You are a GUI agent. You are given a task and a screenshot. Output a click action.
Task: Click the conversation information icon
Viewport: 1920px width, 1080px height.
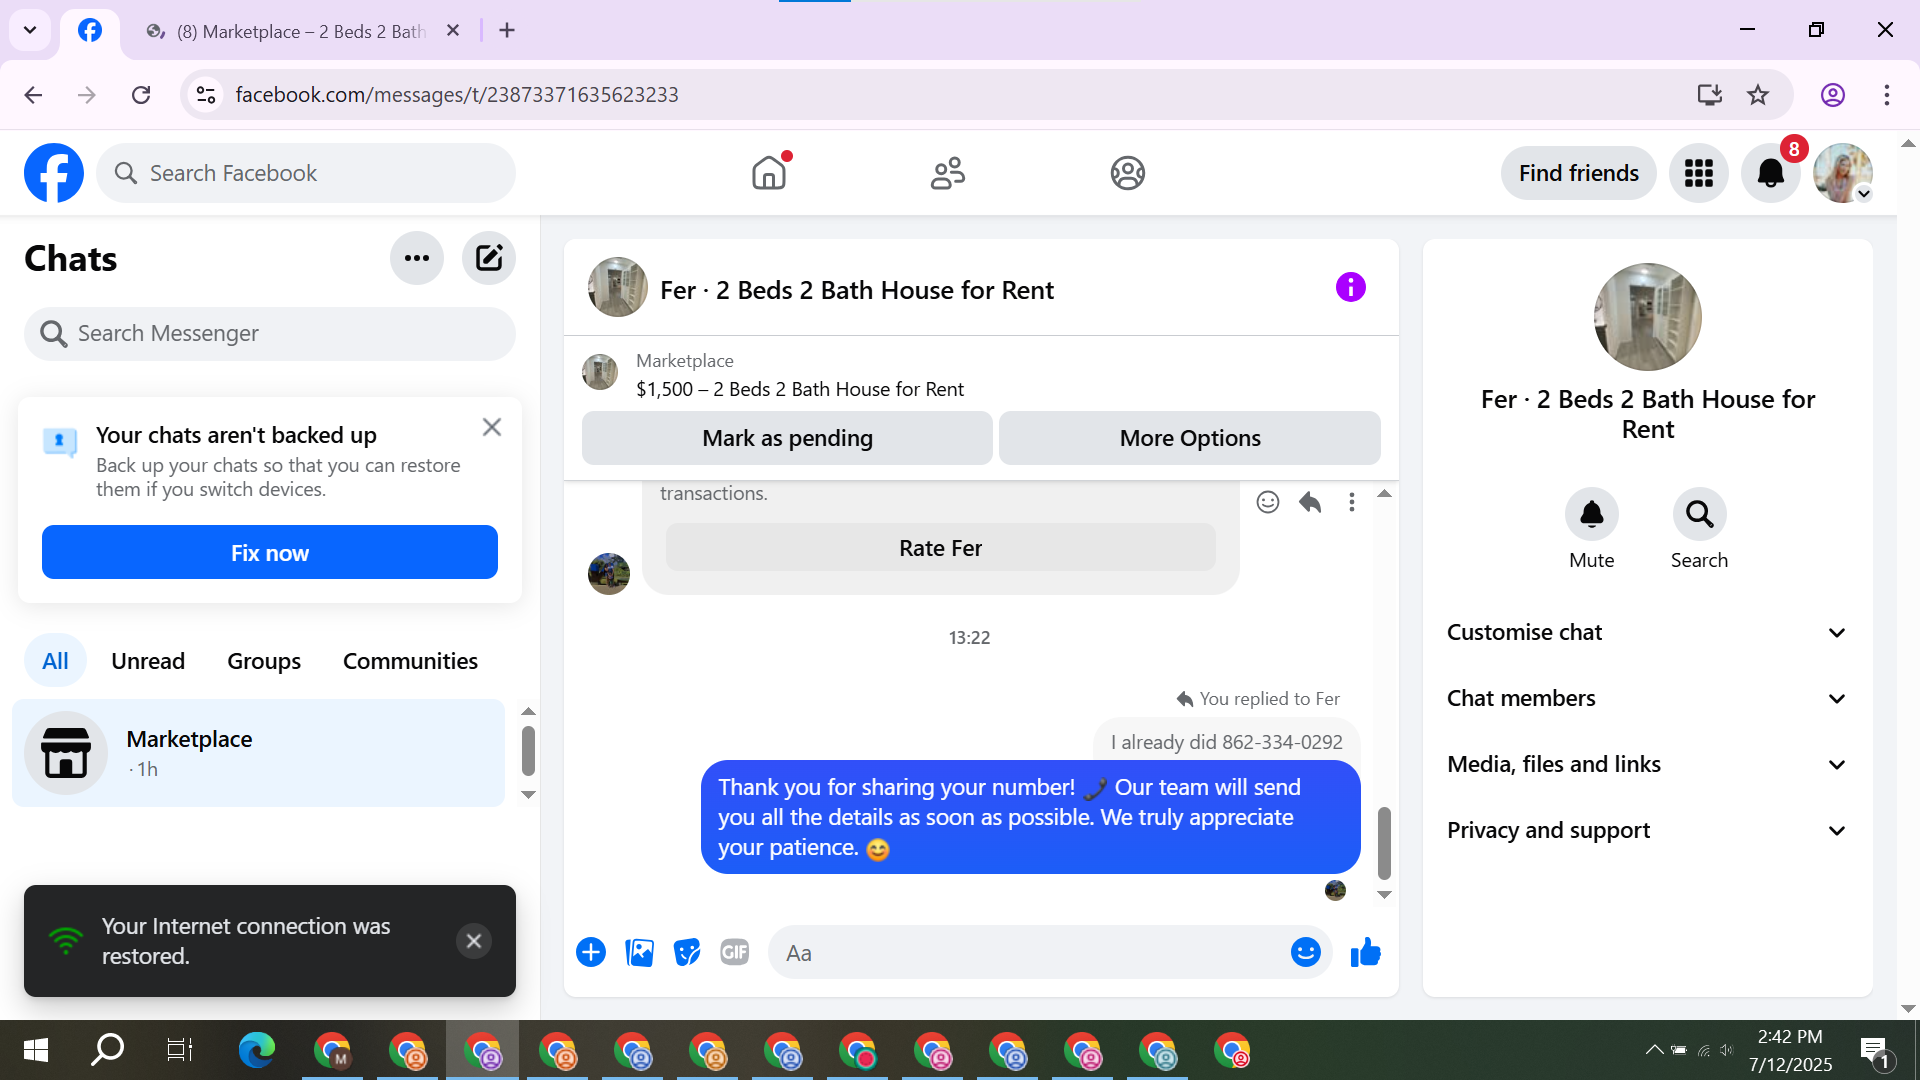(1350, 288)
